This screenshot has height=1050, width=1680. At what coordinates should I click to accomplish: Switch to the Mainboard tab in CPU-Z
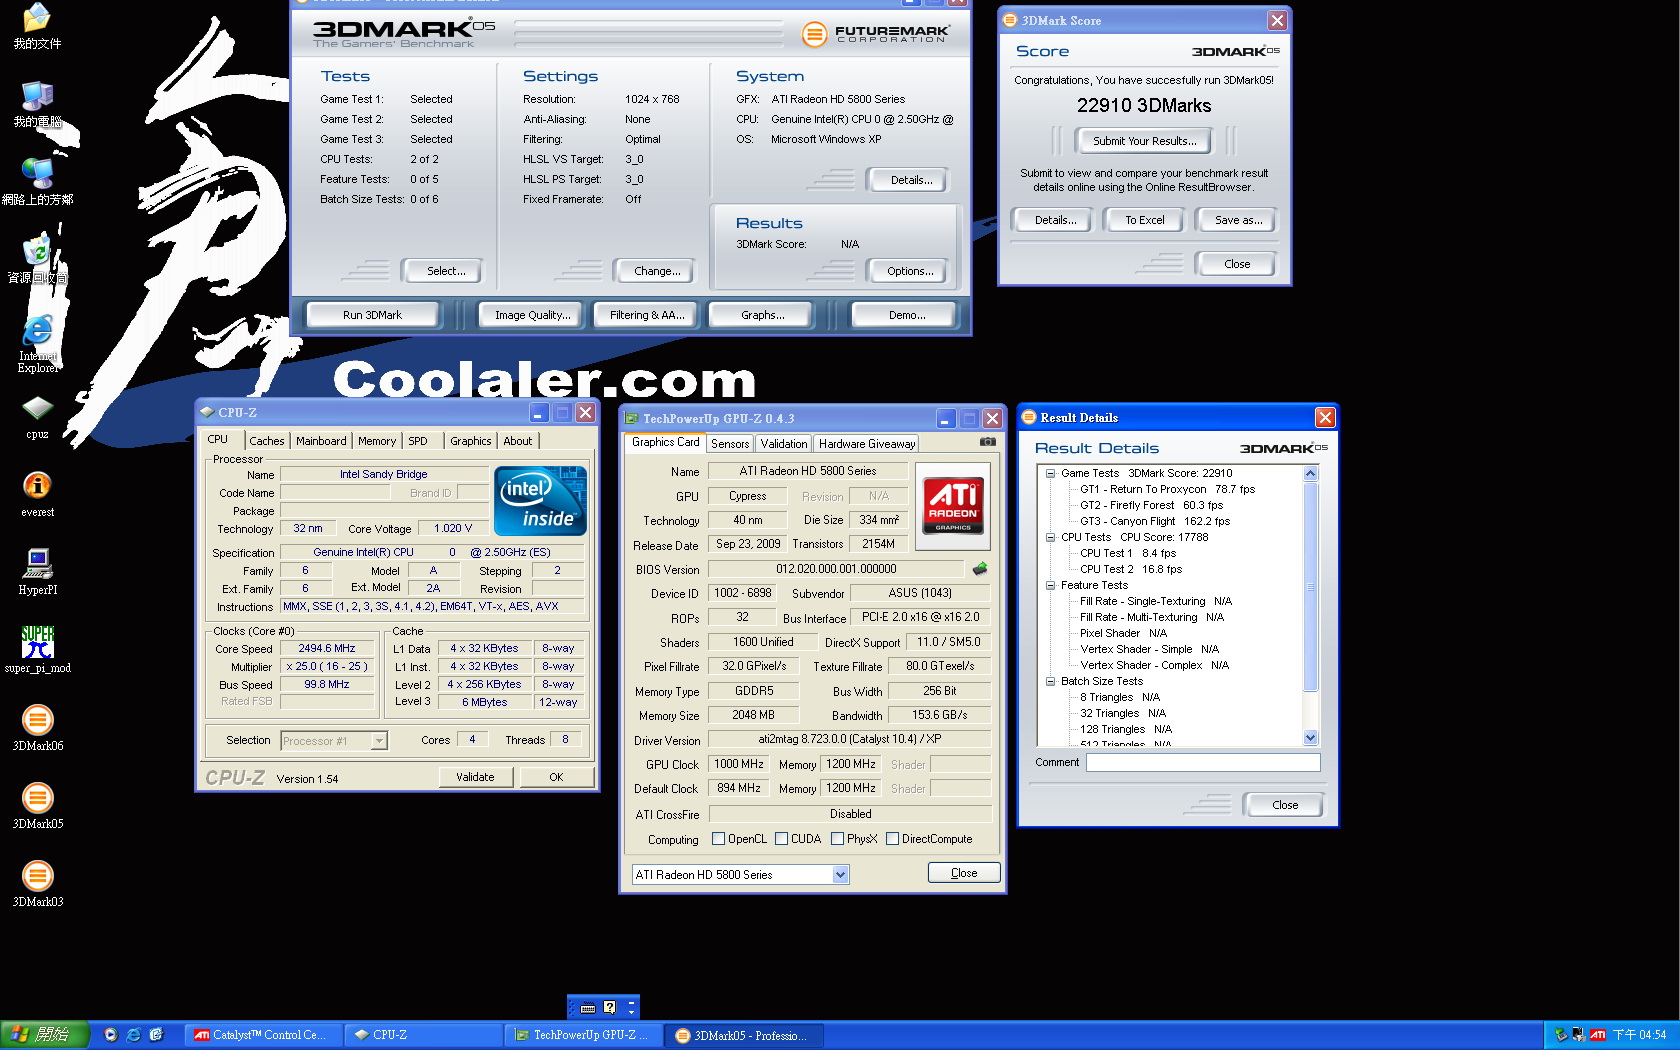[321, 441]
